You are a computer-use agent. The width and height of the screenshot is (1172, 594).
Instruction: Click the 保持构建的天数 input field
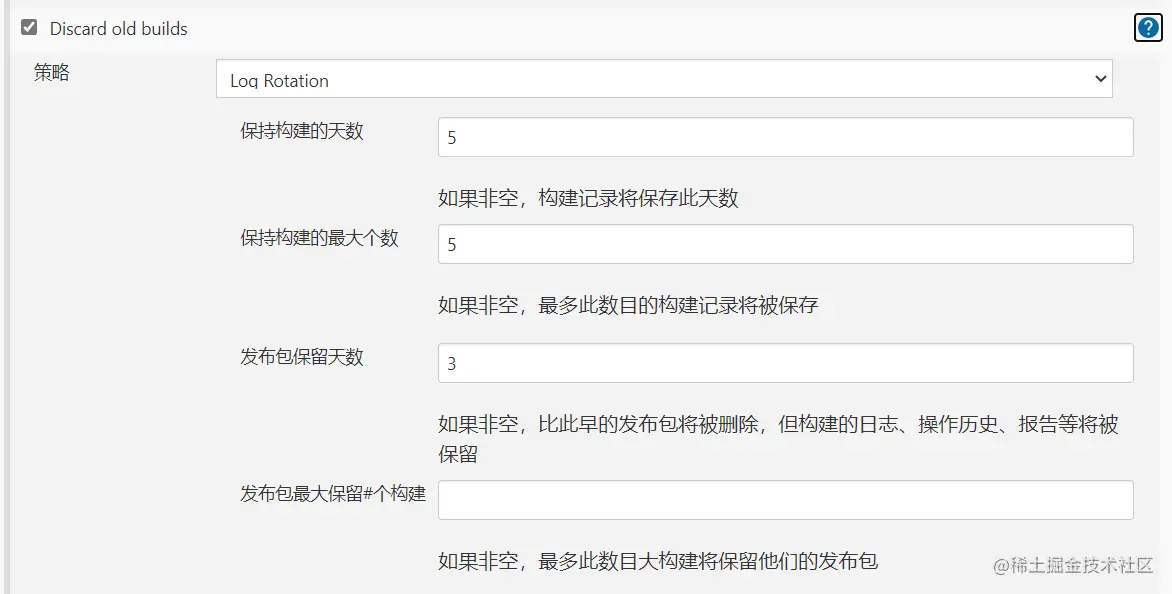click(786, 137)
